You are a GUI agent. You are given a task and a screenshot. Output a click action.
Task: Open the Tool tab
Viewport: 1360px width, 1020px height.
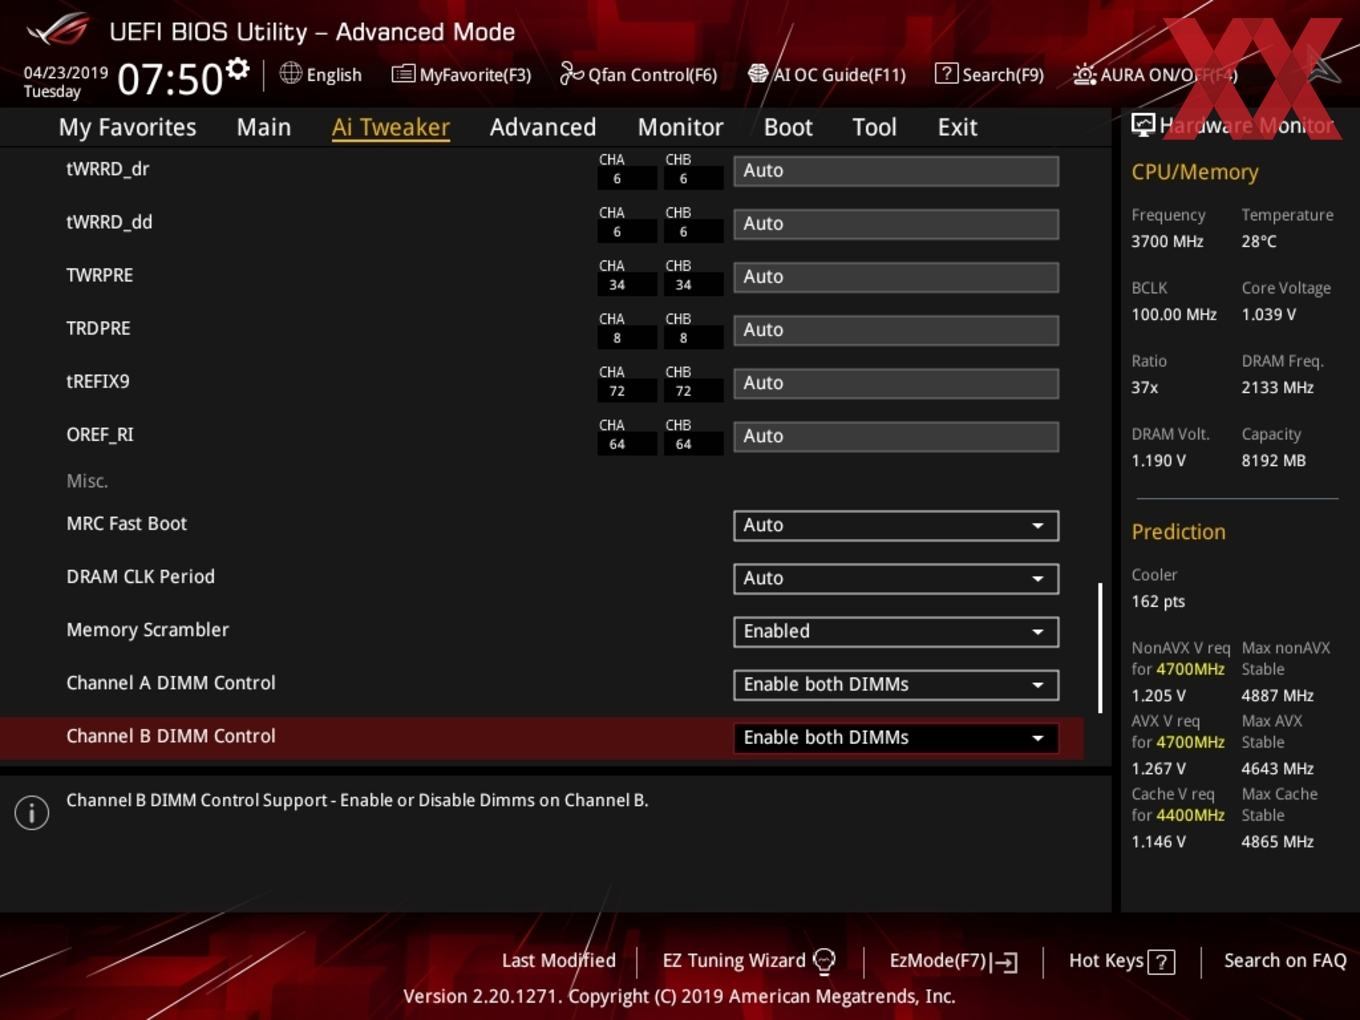(874, 127)
